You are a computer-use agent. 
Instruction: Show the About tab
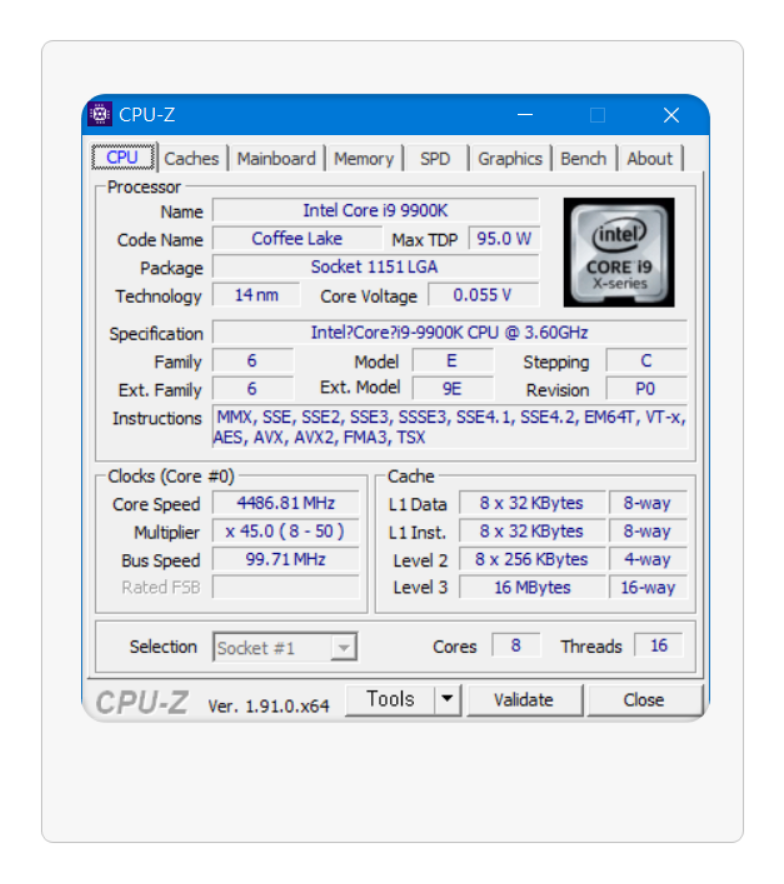(649, 158)
